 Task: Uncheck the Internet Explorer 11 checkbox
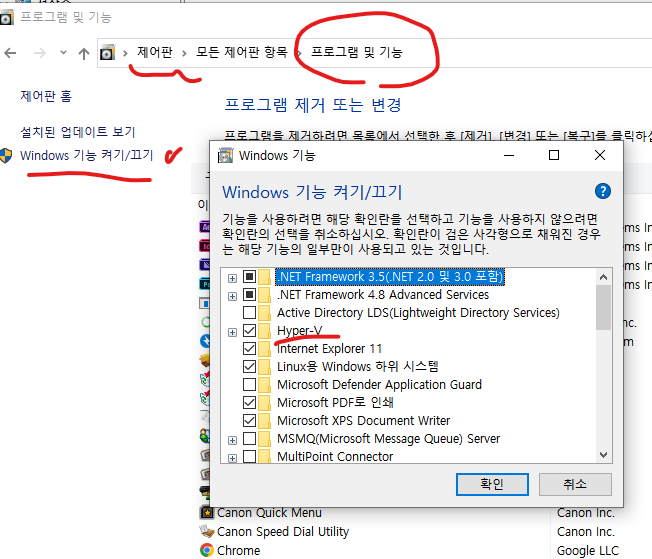click(249, 349)
